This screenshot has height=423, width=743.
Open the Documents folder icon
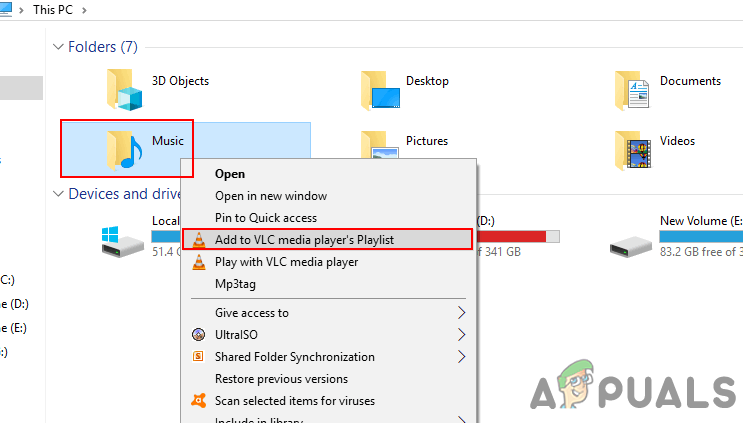coord(634,91)
